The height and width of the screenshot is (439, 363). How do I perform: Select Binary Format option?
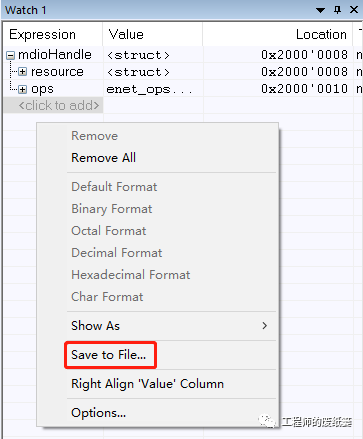click(112, 209)
